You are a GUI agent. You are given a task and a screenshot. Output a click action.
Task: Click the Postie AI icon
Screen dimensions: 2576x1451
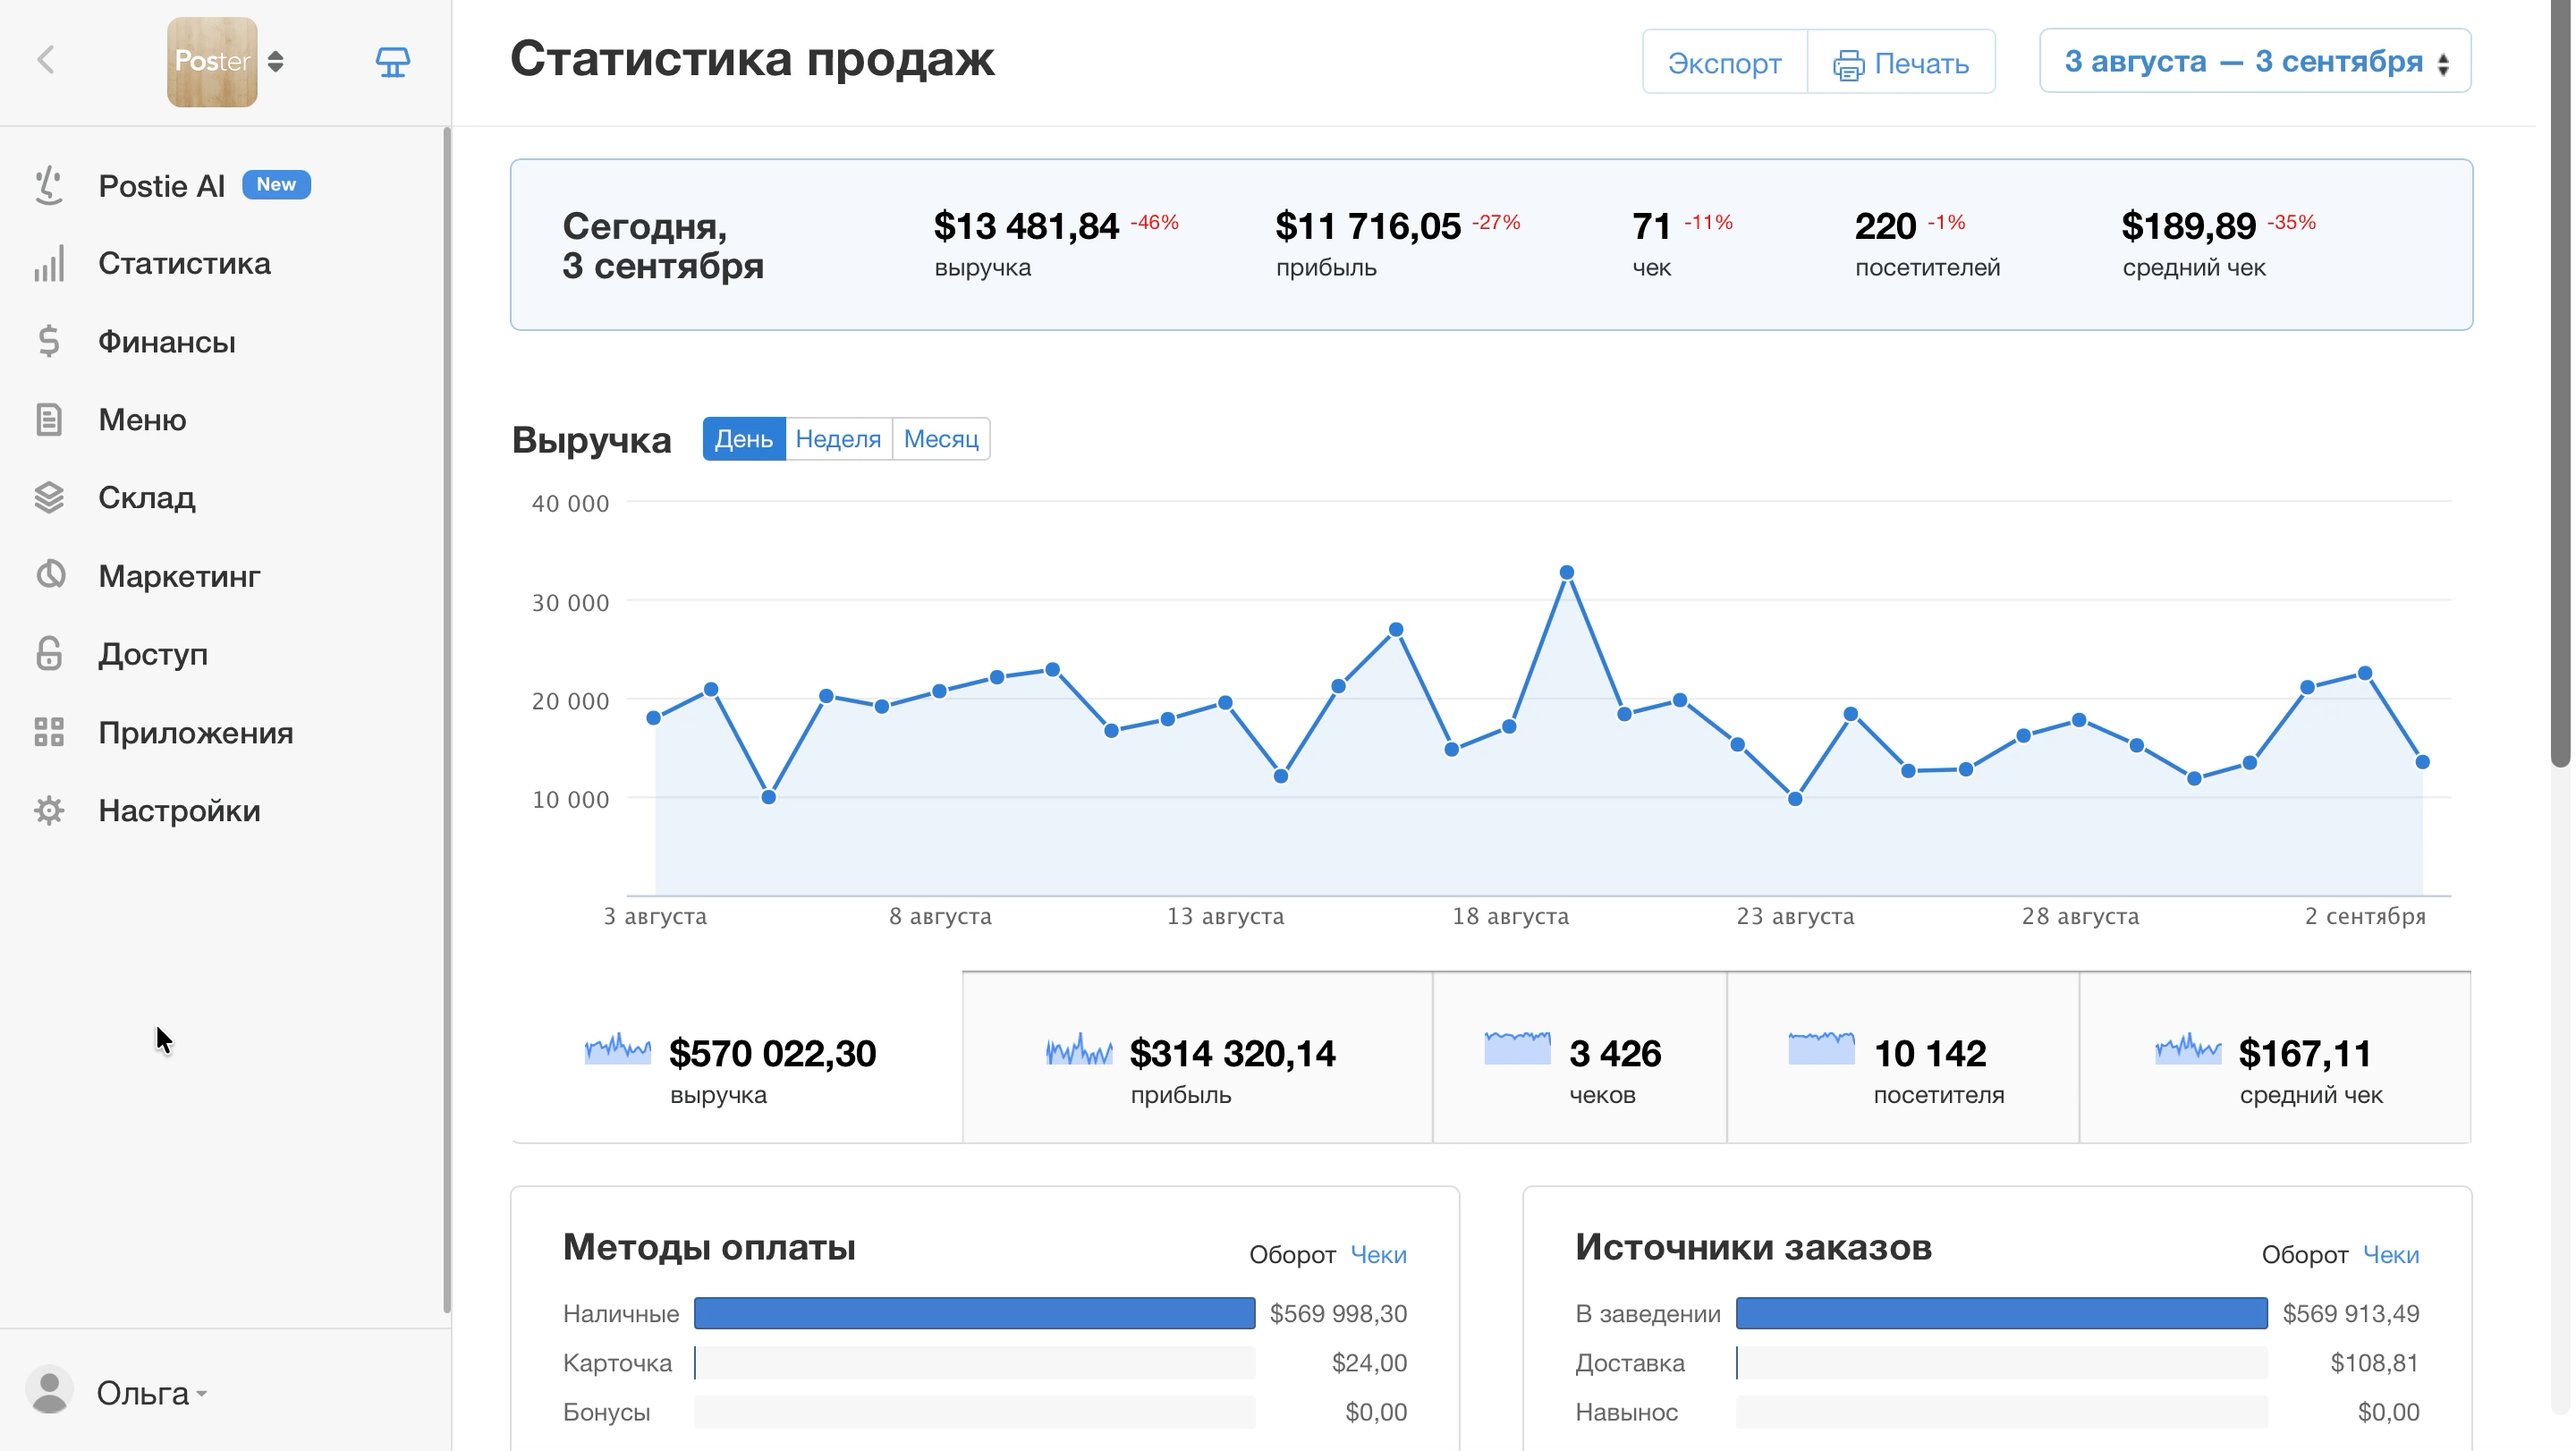click(x=49, y=186)
